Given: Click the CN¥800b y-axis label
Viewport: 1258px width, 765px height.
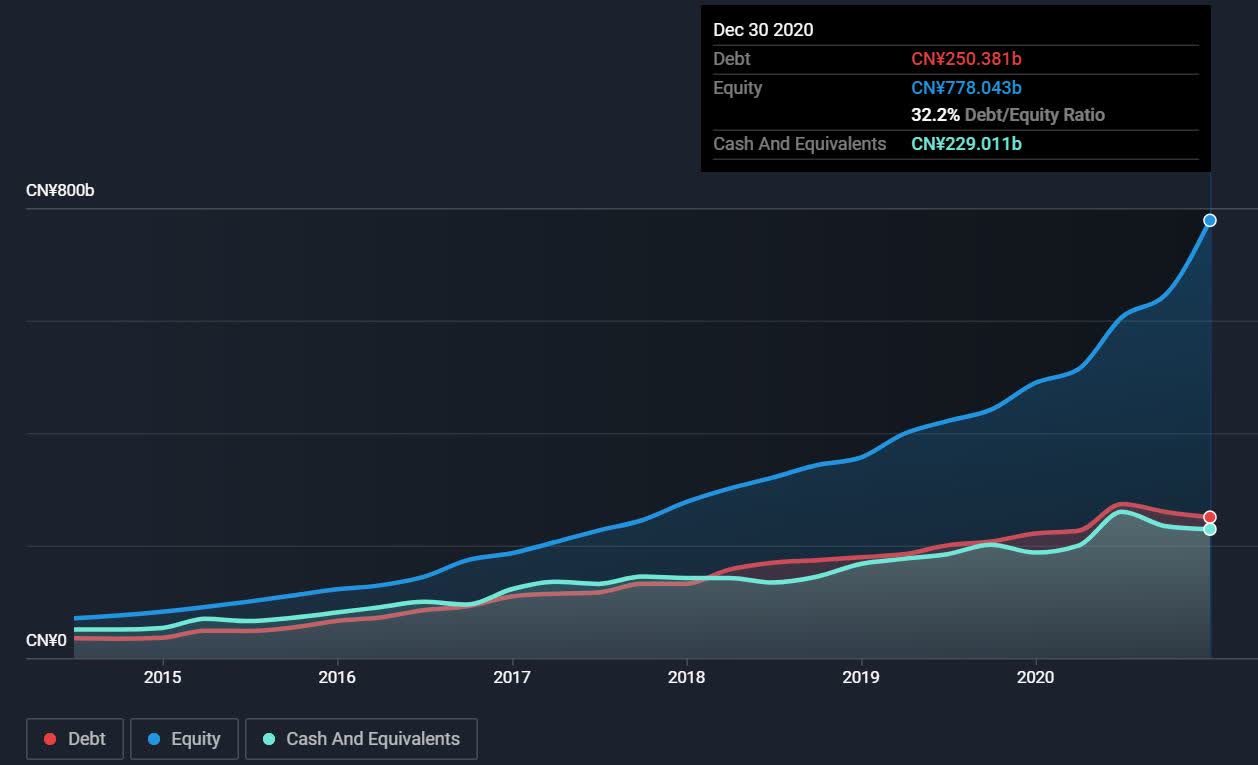Looking at the screenshot, I should [x=60, y=190].
